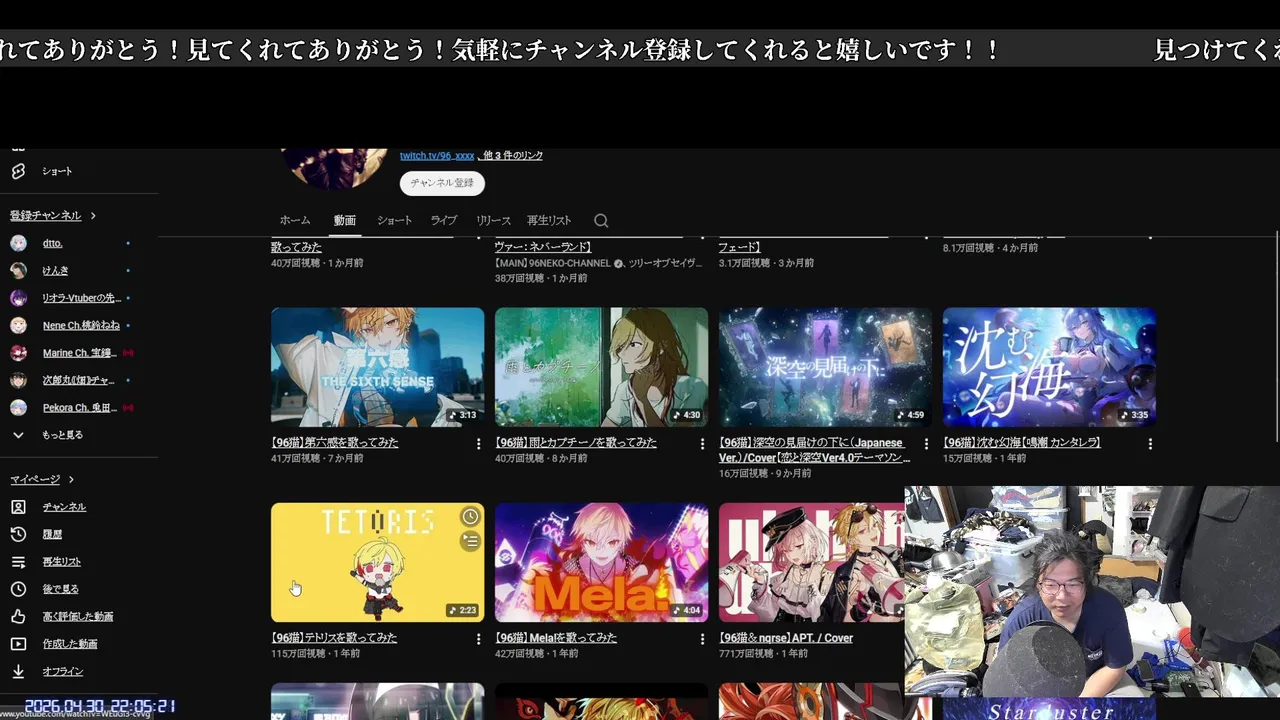Open 履歴 label in sidebar

tap(52, 534)
